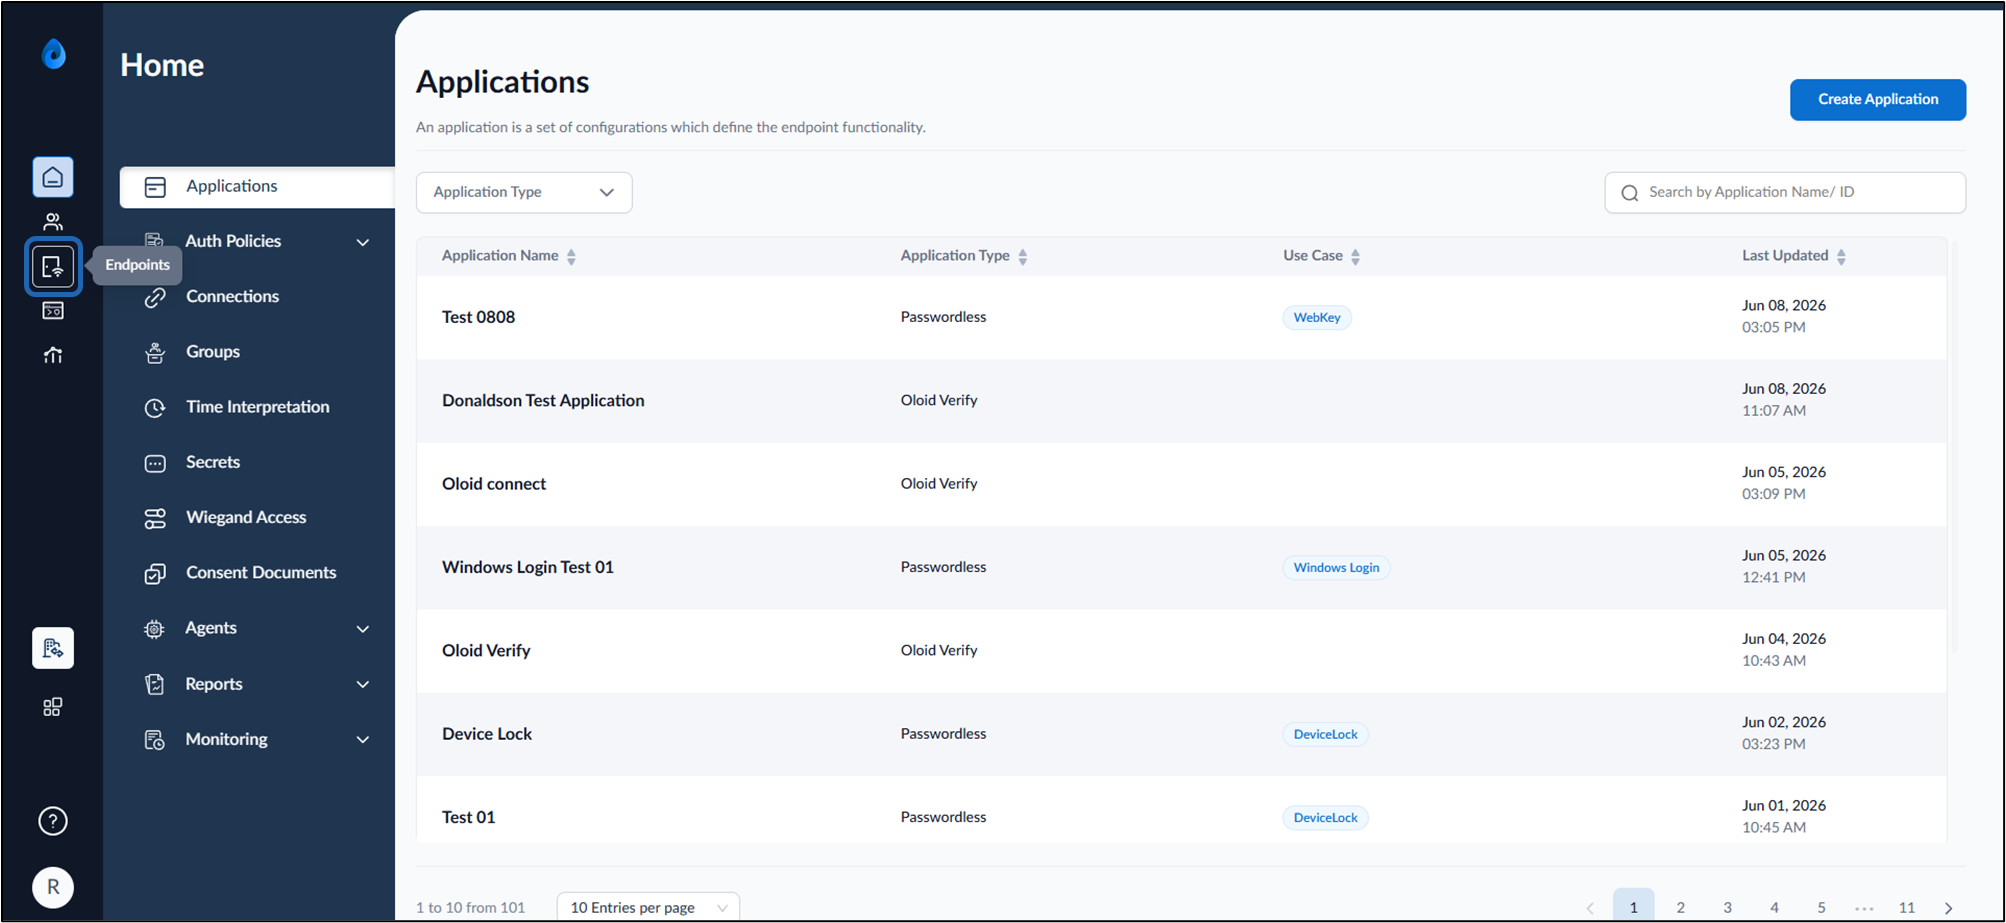Expand the Monitoring submenu chevron

tap(363, 740)
